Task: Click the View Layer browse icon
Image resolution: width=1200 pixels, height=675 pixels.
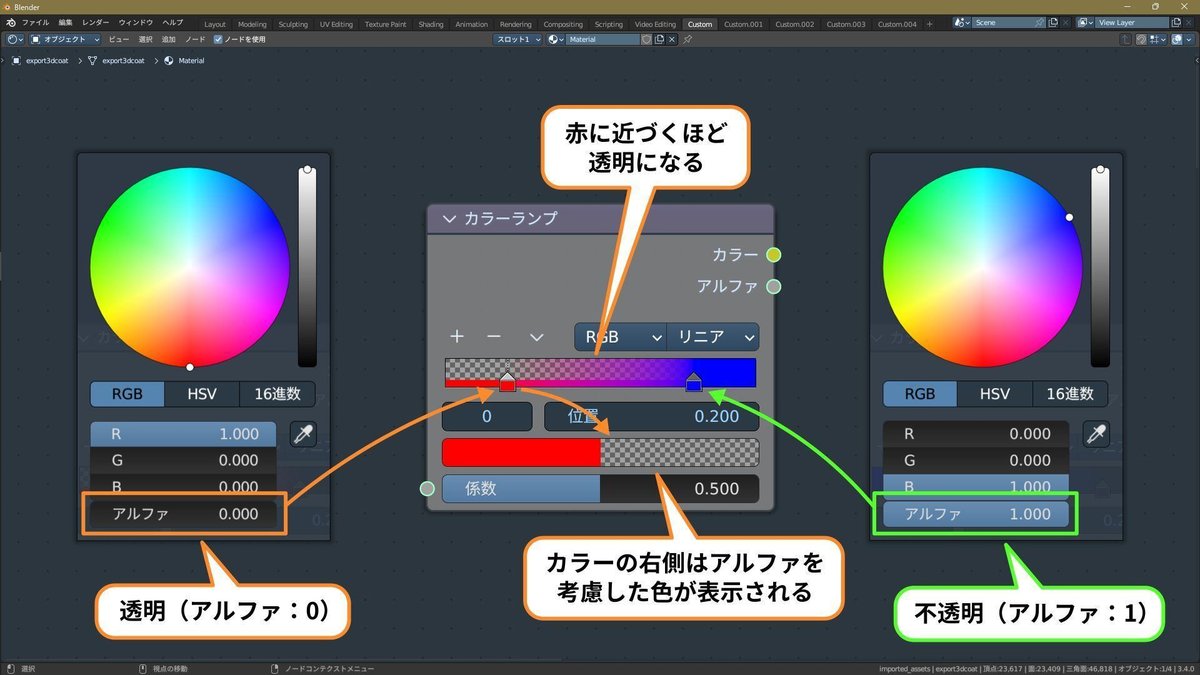Action: coord(1087,22)
